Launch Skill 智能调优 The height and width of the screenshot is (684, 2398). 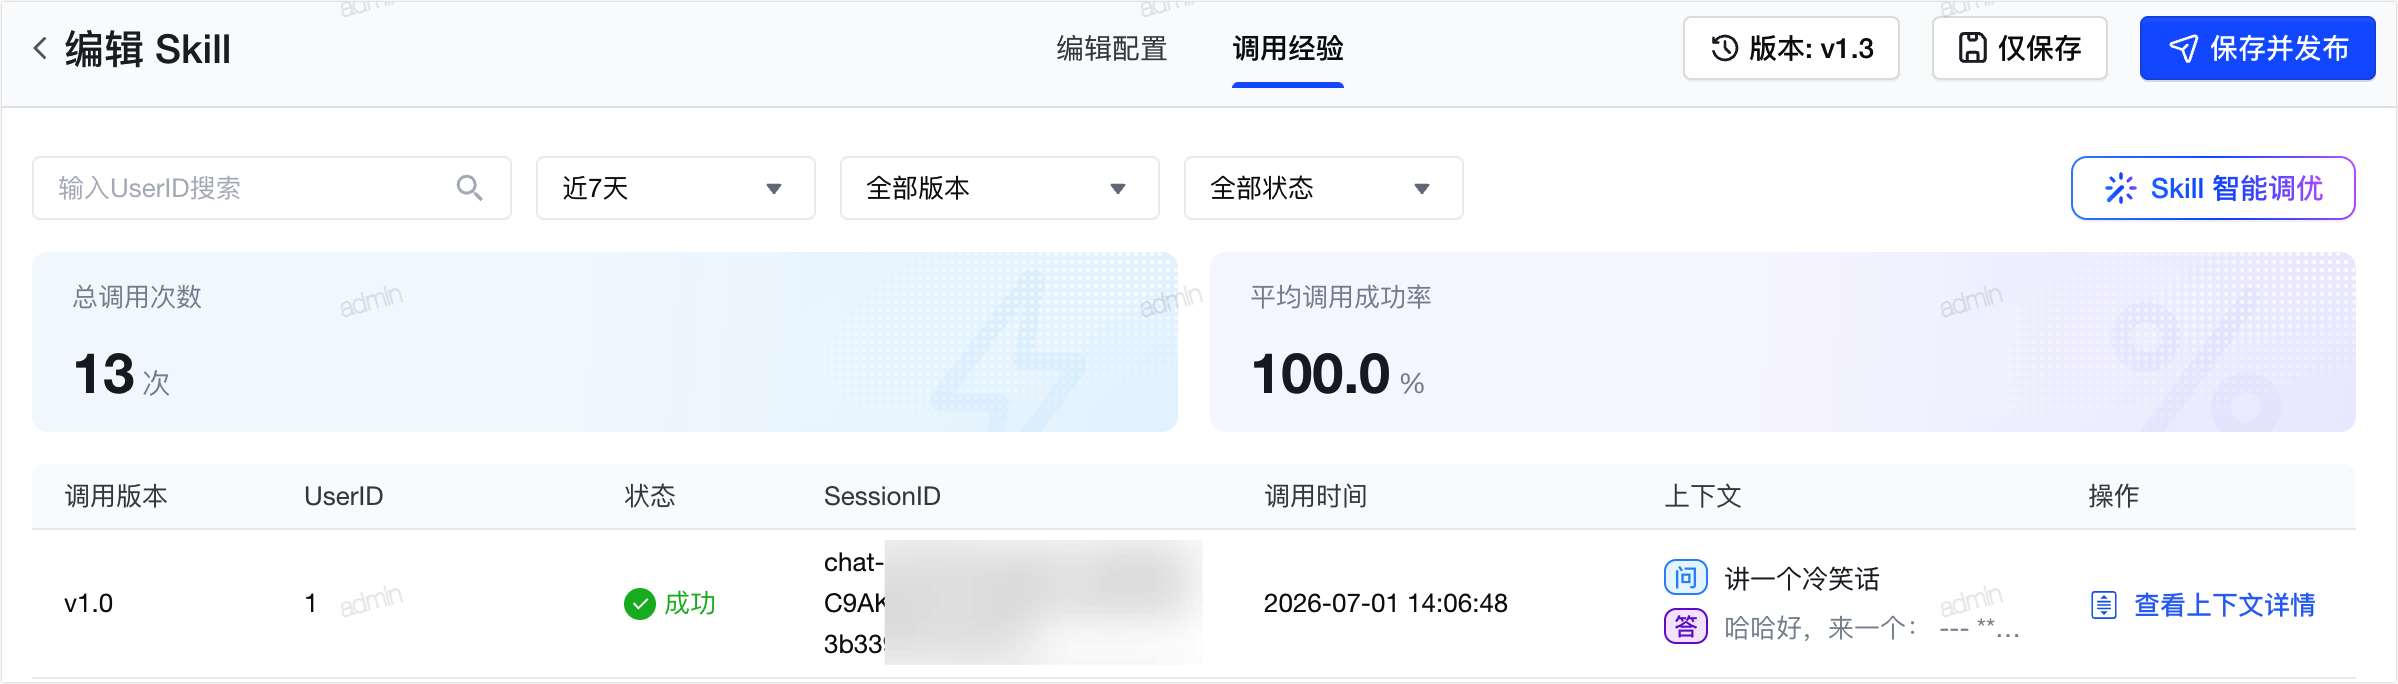tap(2213, 188)
